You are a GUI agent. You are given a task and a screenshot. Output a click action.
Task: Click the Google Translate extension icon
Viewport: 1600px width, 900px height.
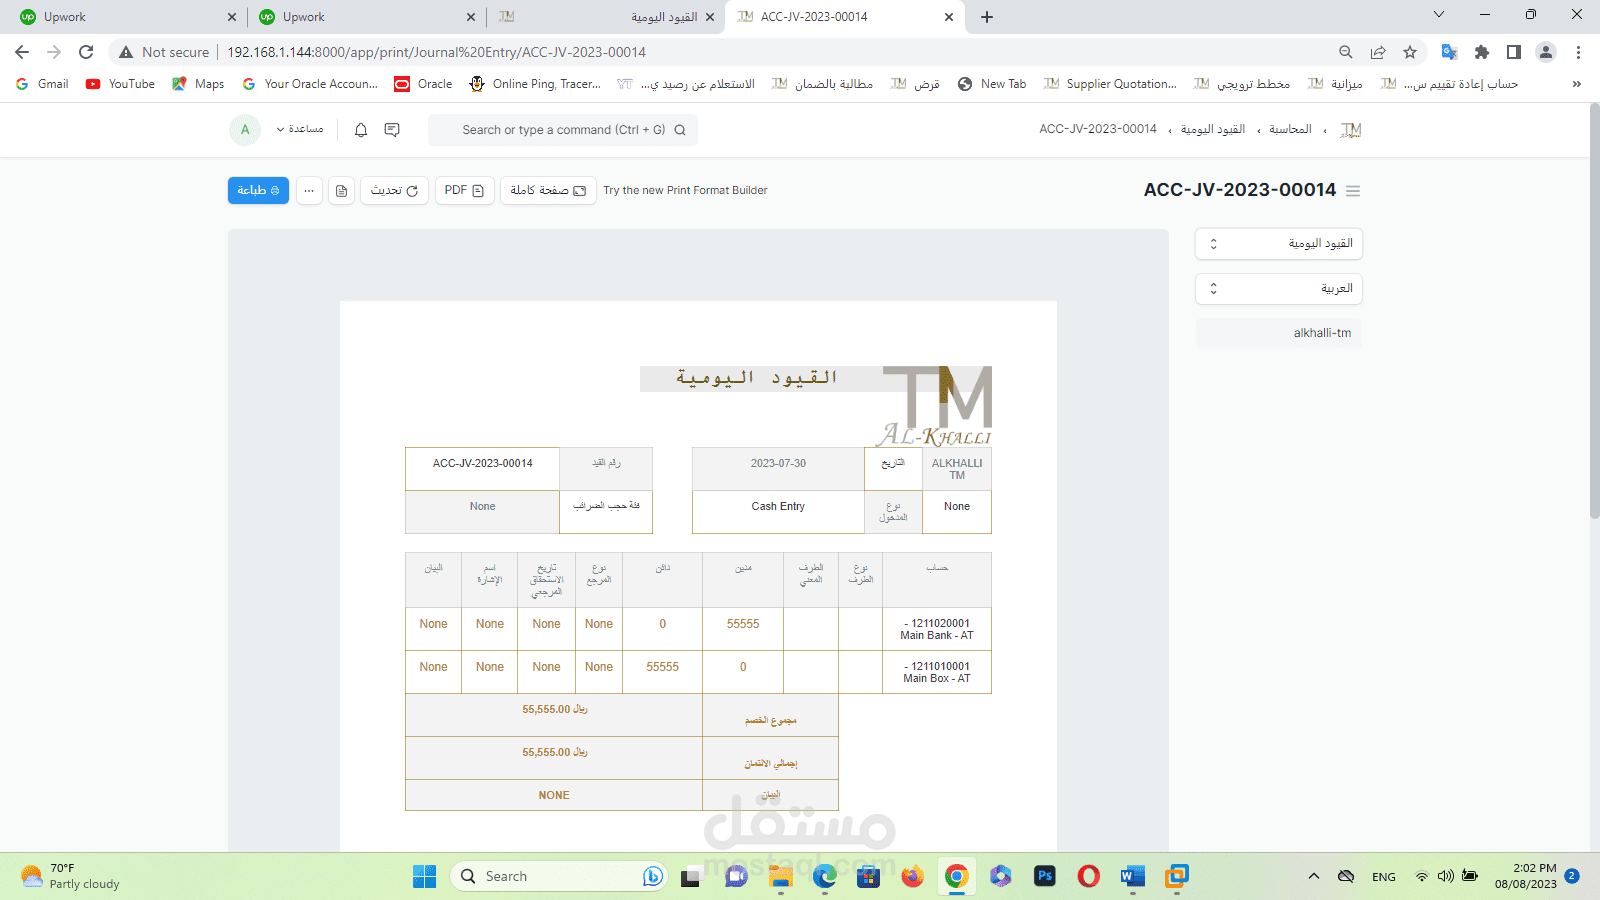point(1449,52)
